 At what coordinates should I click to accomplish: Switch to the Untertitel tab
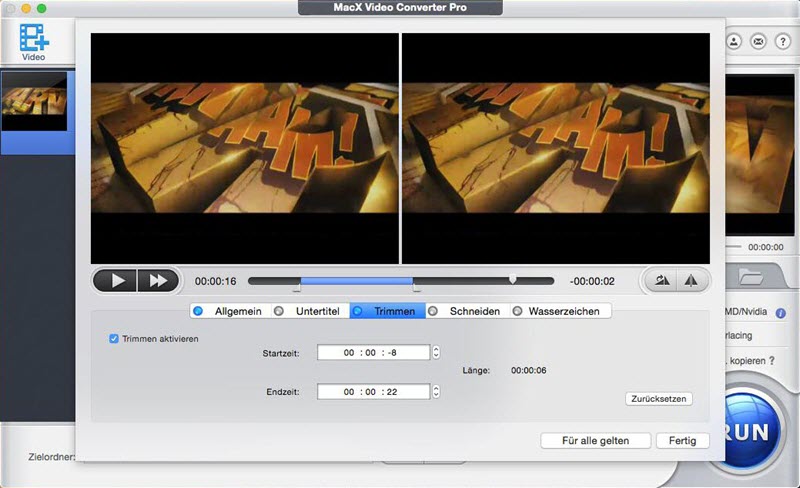(309, 311)
